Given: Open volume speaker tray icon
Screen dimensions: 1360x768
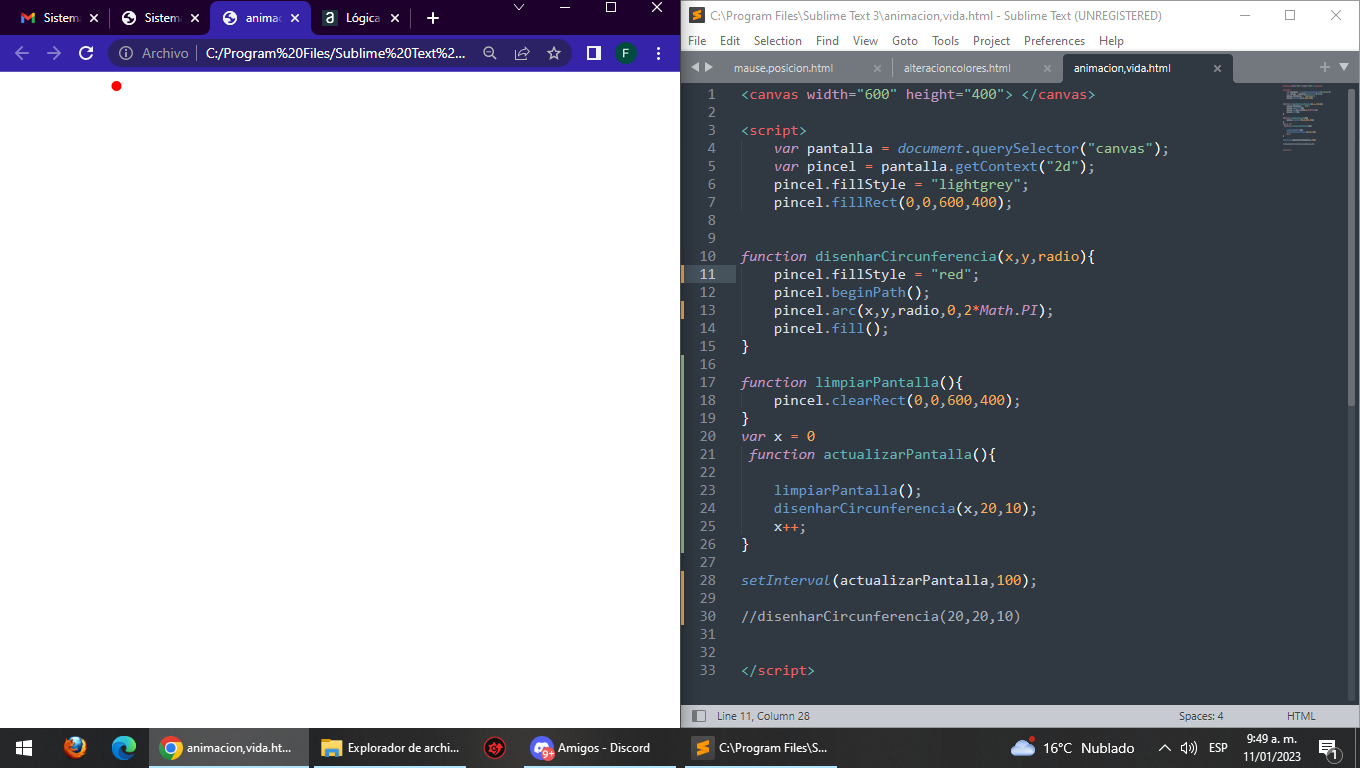Looking at the screenshot, I should point(1189,748).
